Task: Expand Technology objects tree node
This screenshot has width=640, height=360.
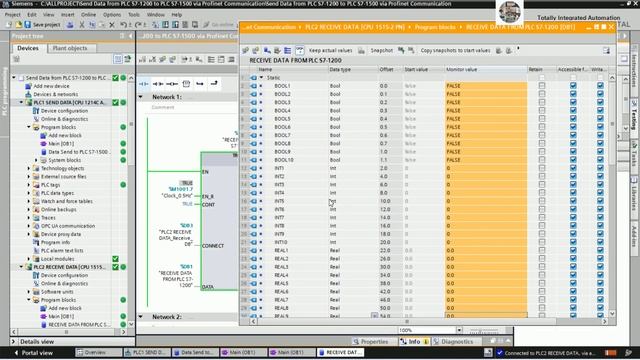Action: 29,168
